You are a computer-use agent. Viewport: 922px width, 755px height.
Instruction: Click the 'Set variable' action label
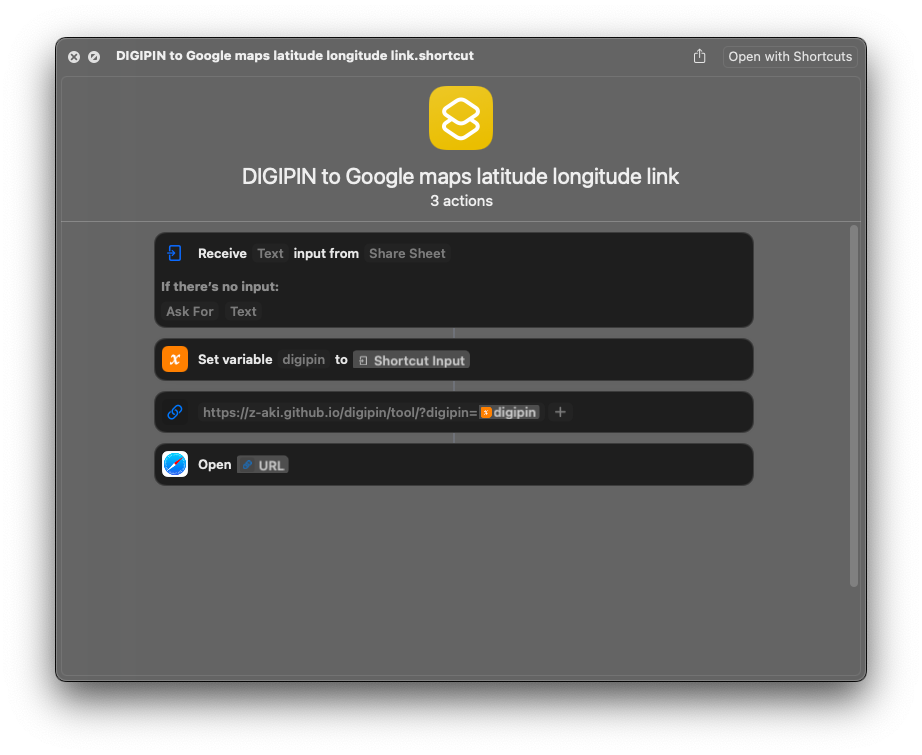pos(235,359)
